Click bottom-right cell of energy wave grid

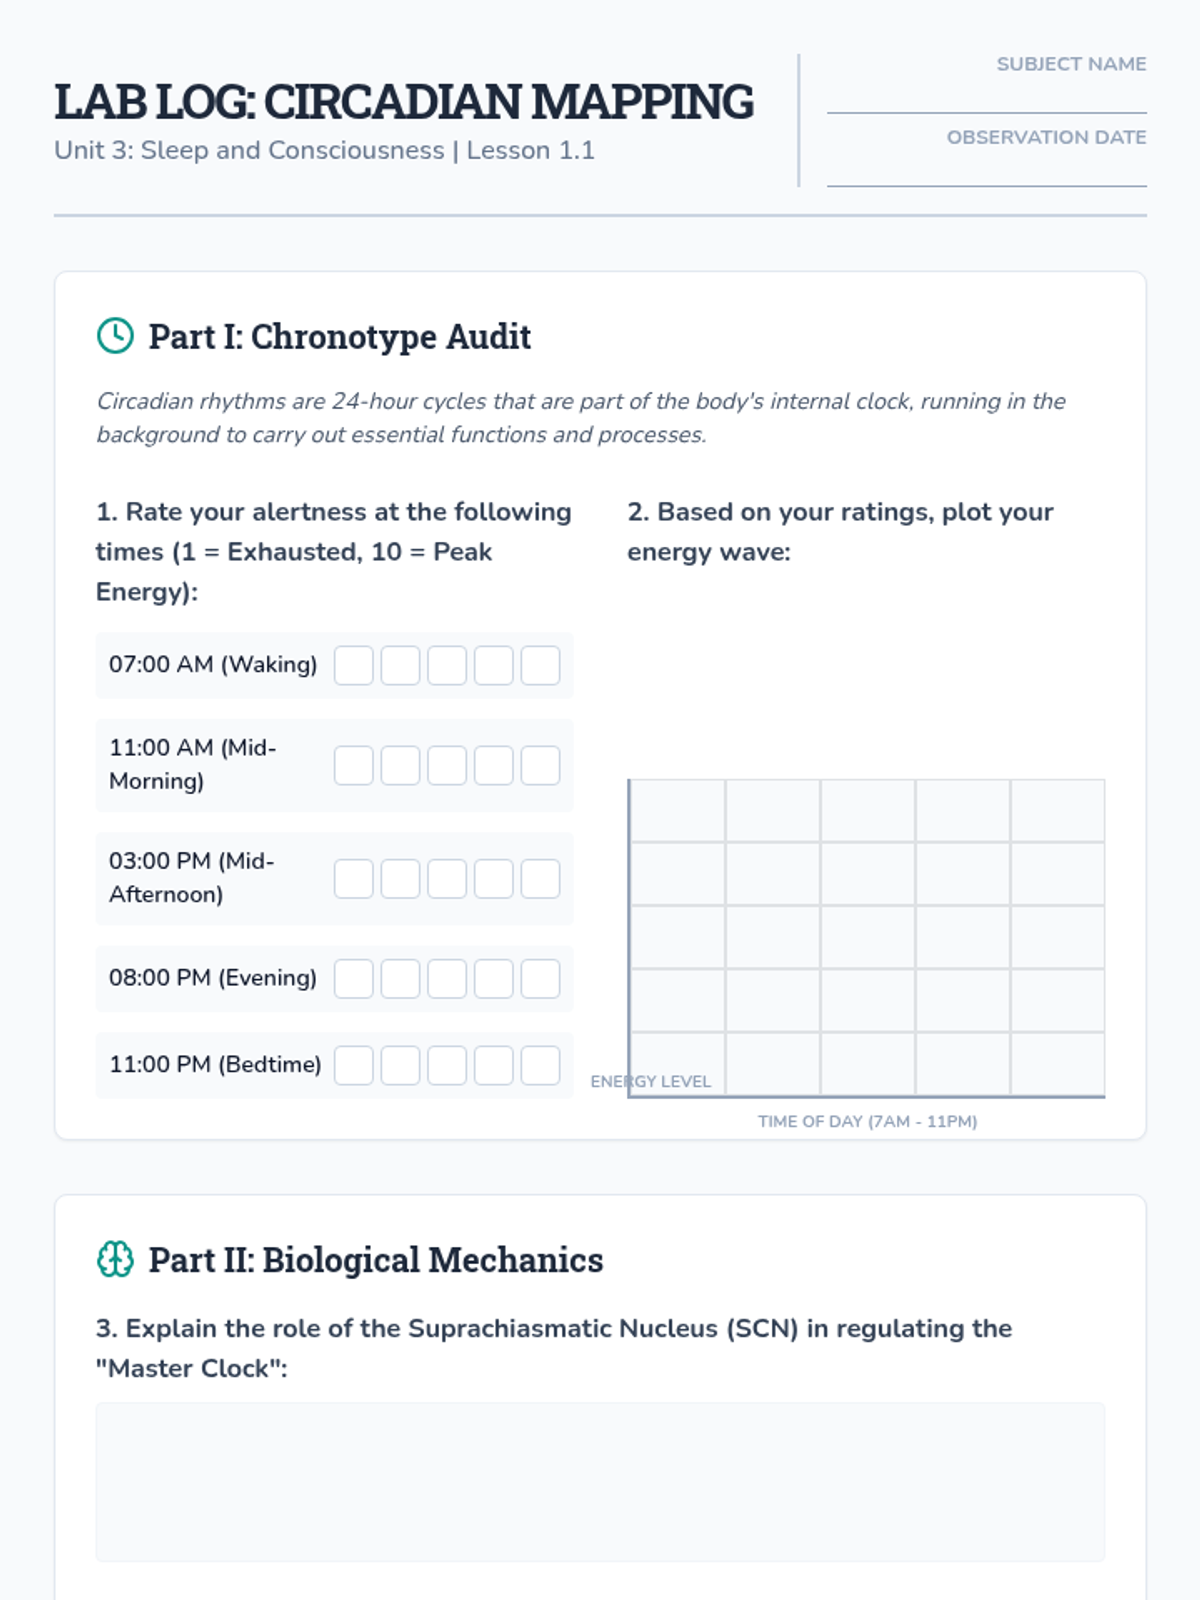pyautogui.click(x=1057, y=1064)
